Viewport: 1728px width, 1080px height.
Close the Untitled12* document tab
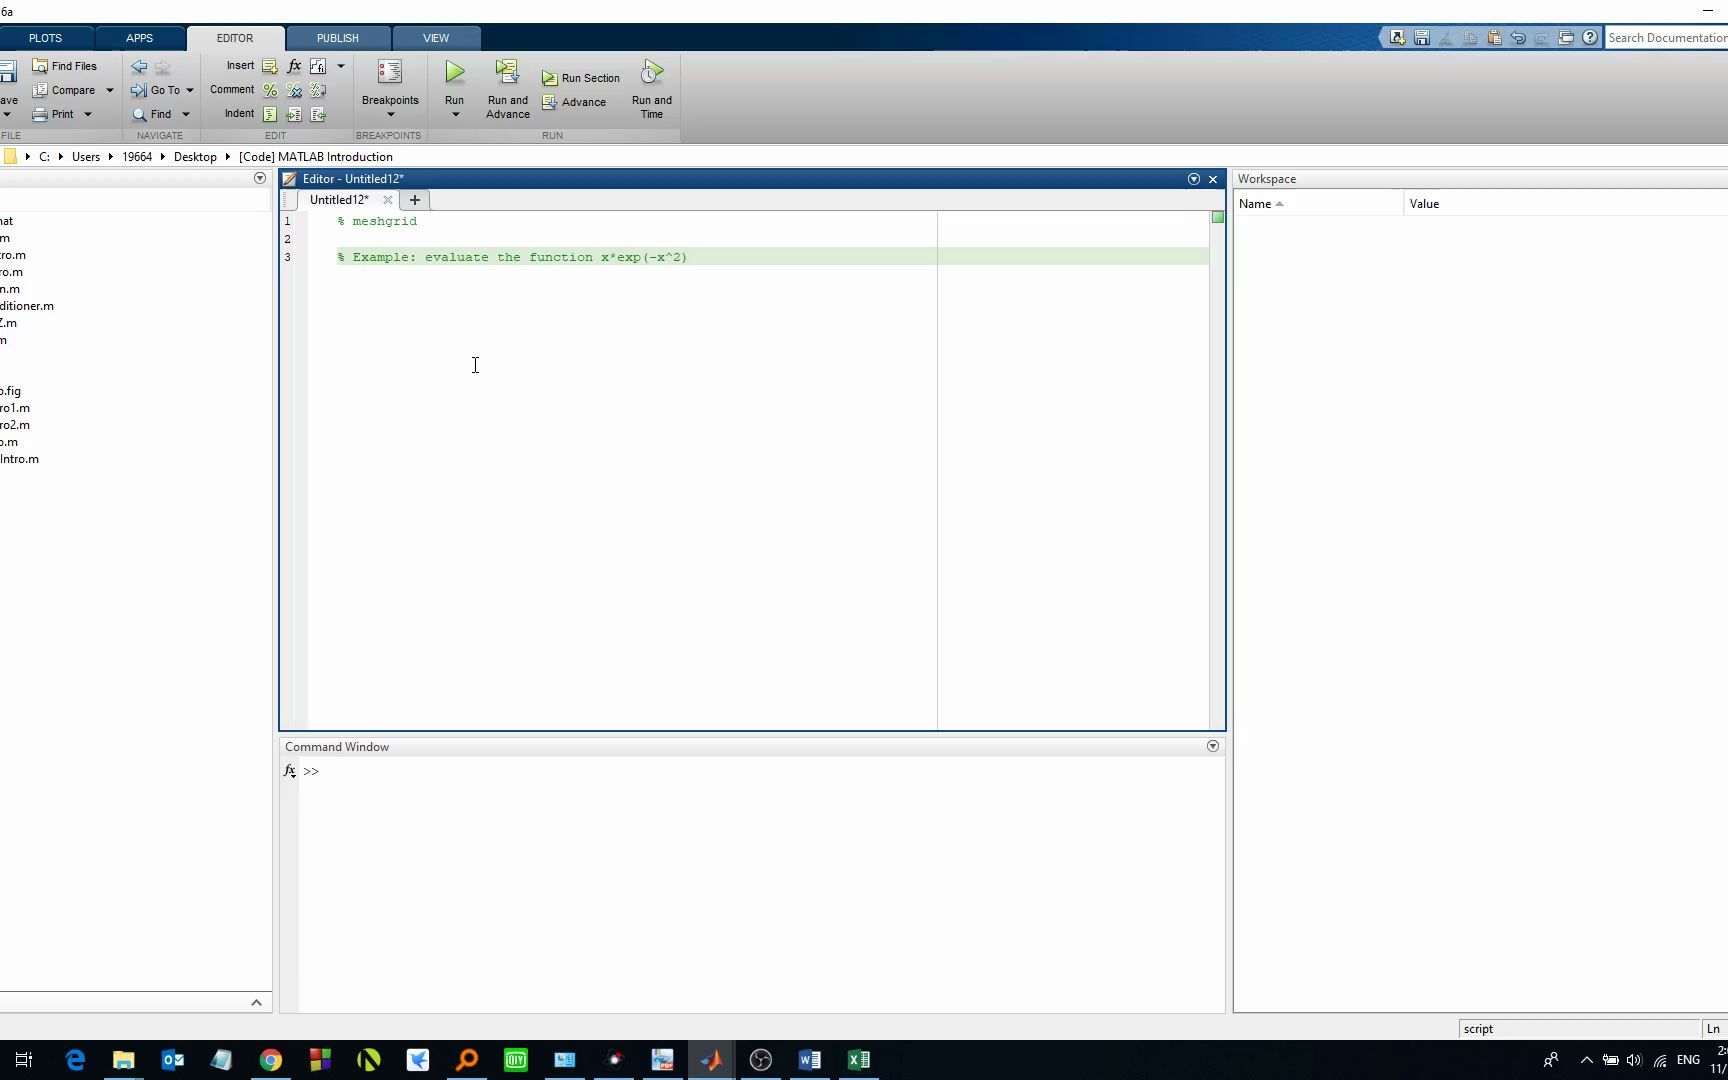pos(388,200)
